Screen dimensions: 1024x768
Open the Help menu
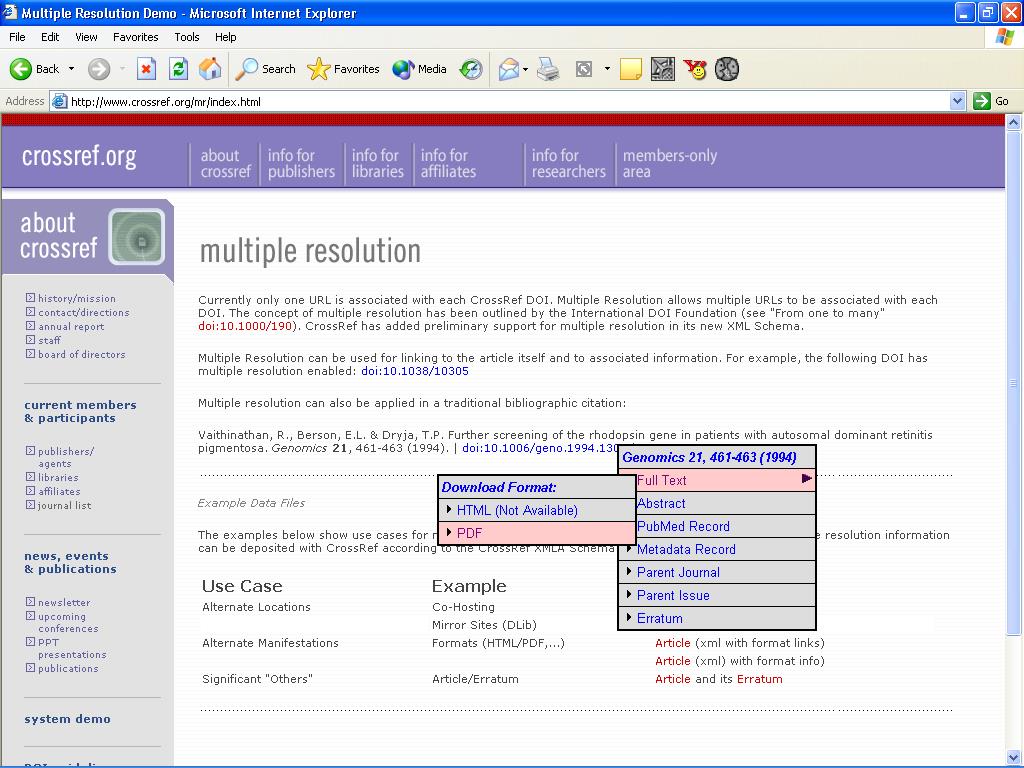[225, 37]
